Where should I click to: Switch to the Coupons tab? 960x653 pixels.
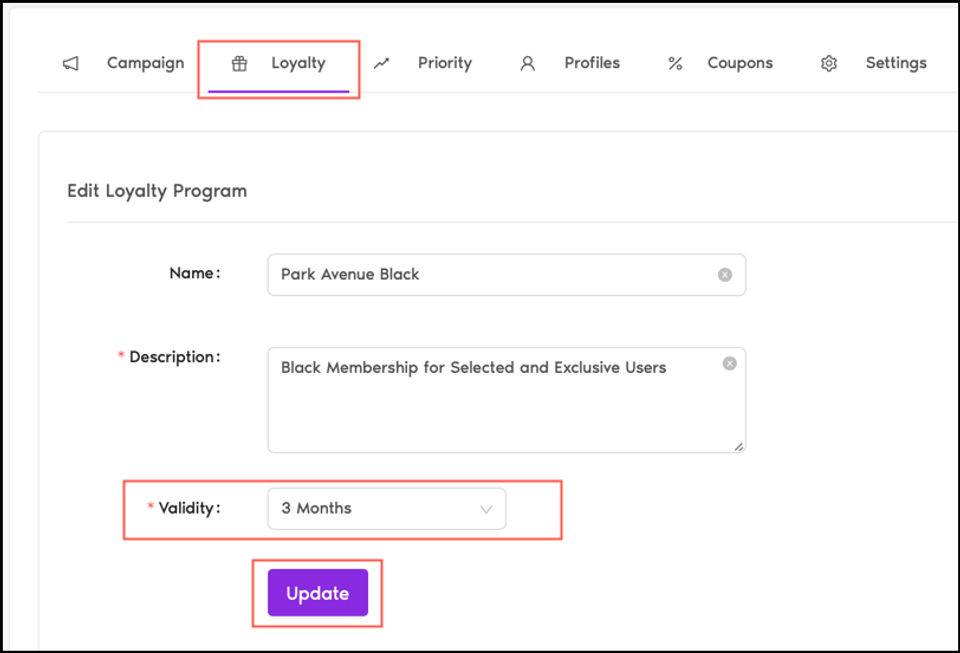740,63
